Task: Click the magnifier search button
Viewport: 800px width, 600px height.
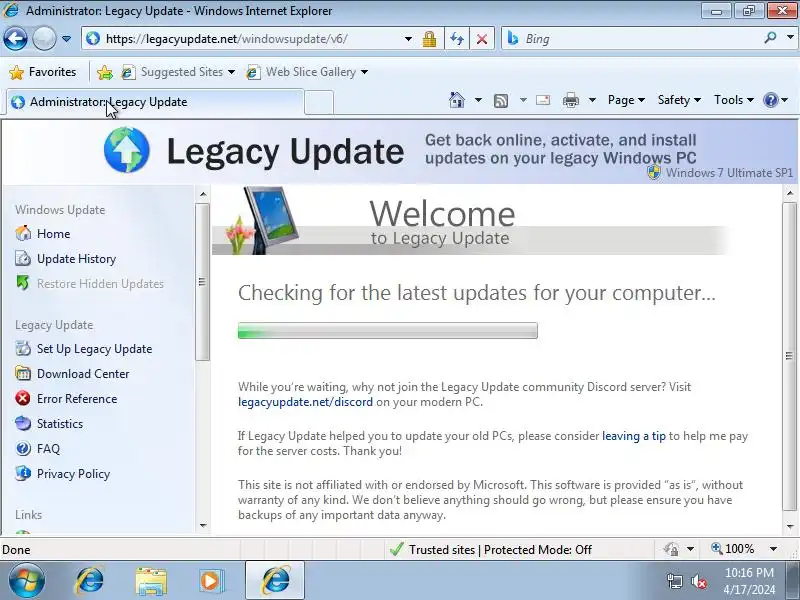Action: coord(770,38)
